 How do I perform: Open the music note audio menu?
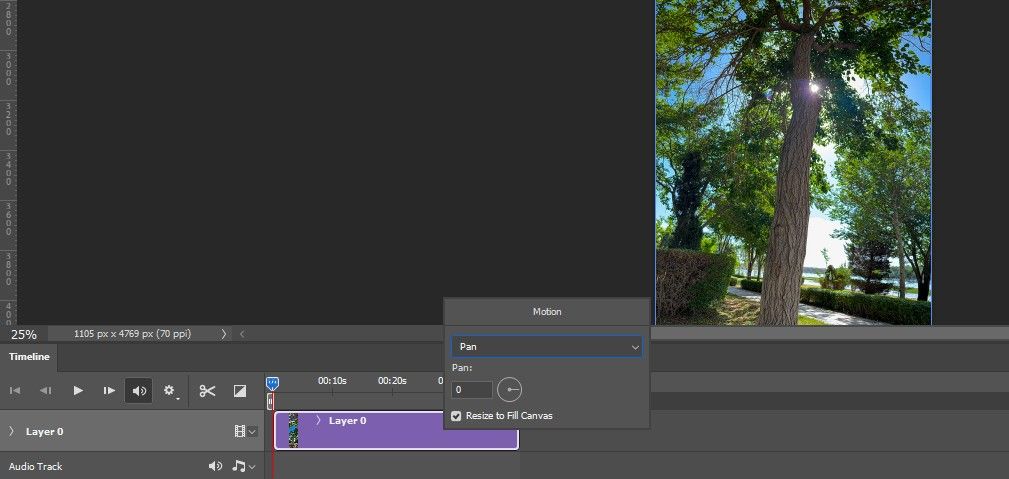click(243, 466)
